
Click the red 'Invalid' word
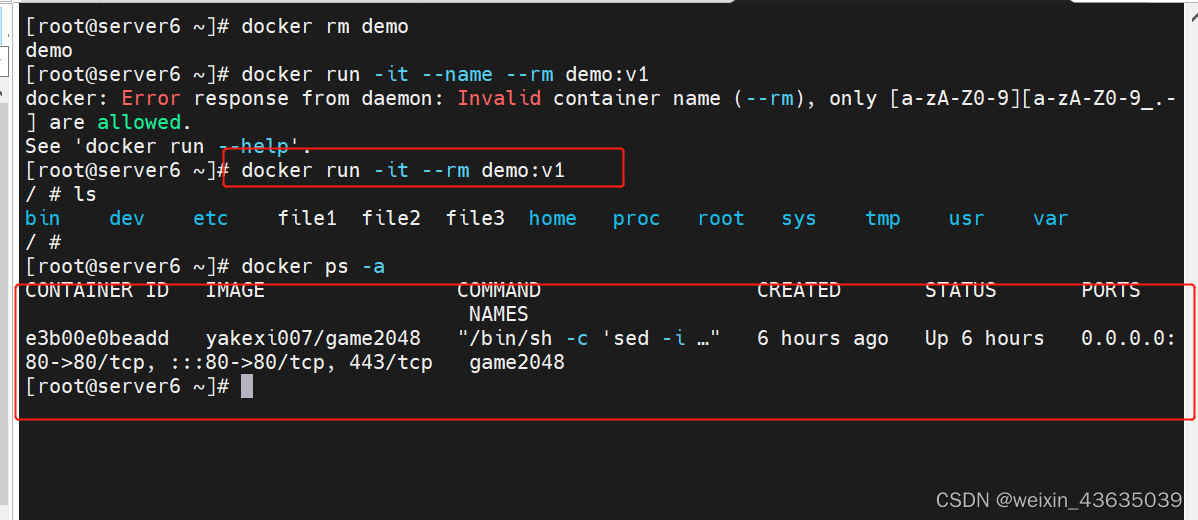(500, 99)
